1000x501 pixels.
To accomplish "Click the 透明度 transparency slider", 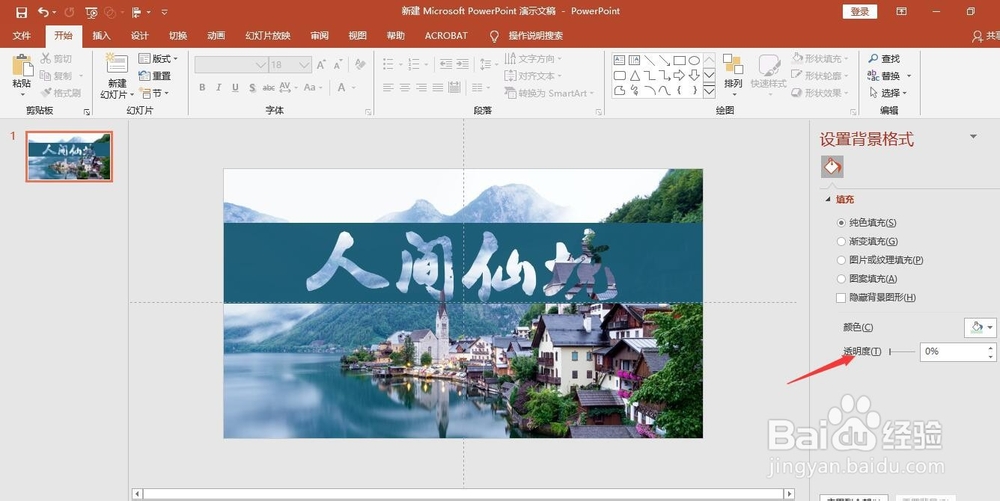I will (902, 351).
